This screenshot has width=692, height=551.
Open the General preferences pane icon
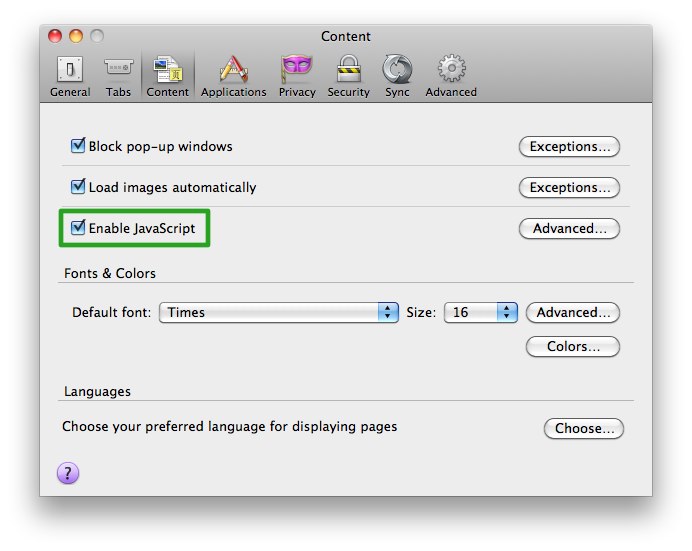click(x=70, y=69)
